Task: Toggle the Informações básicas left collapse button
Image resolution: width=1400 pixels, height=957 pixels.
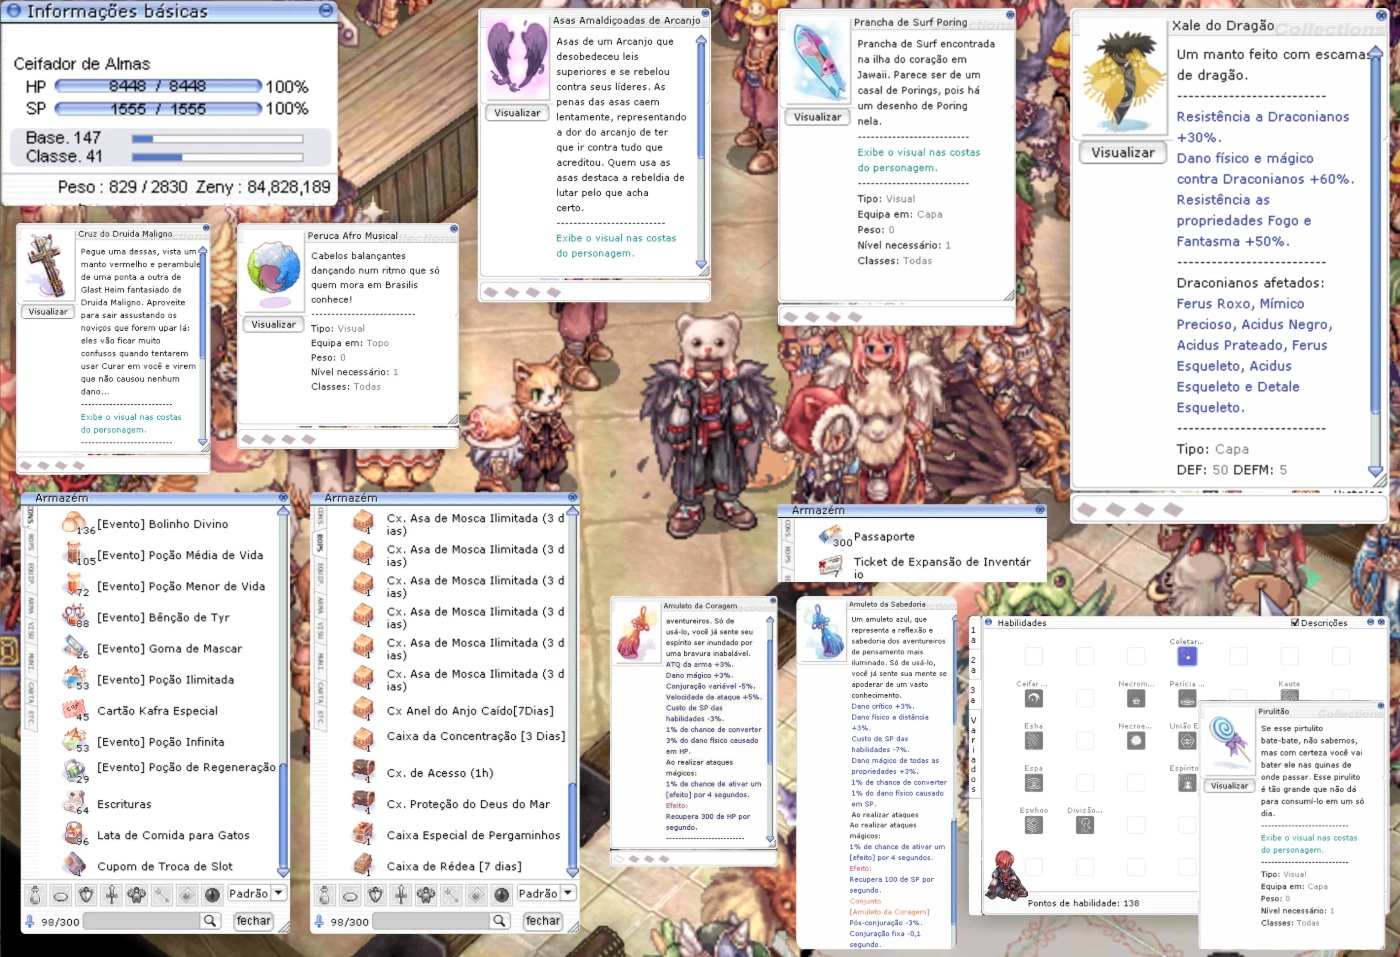Action: (x=13, y=11)
